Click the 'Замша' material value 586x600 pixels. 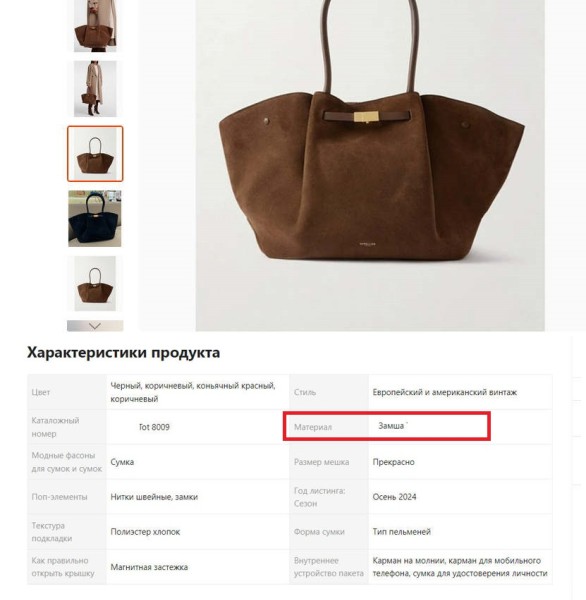pyautogui.click(x=391, y=426)
